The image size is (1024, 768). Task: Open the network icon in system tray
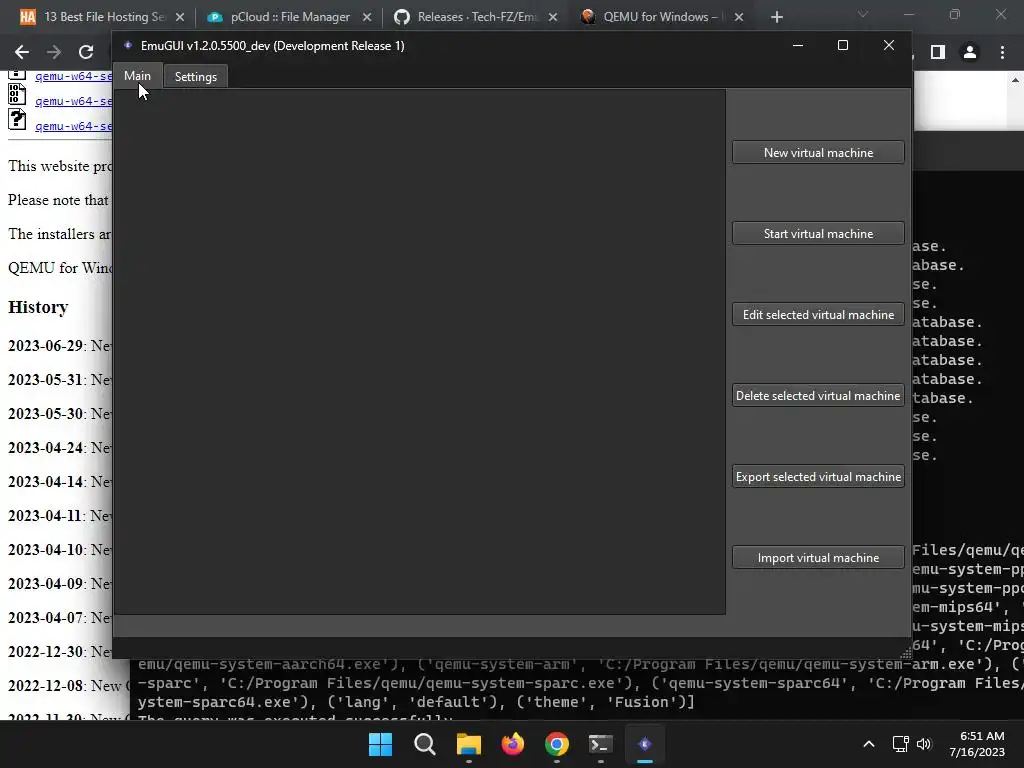click(x=901, y=744)
